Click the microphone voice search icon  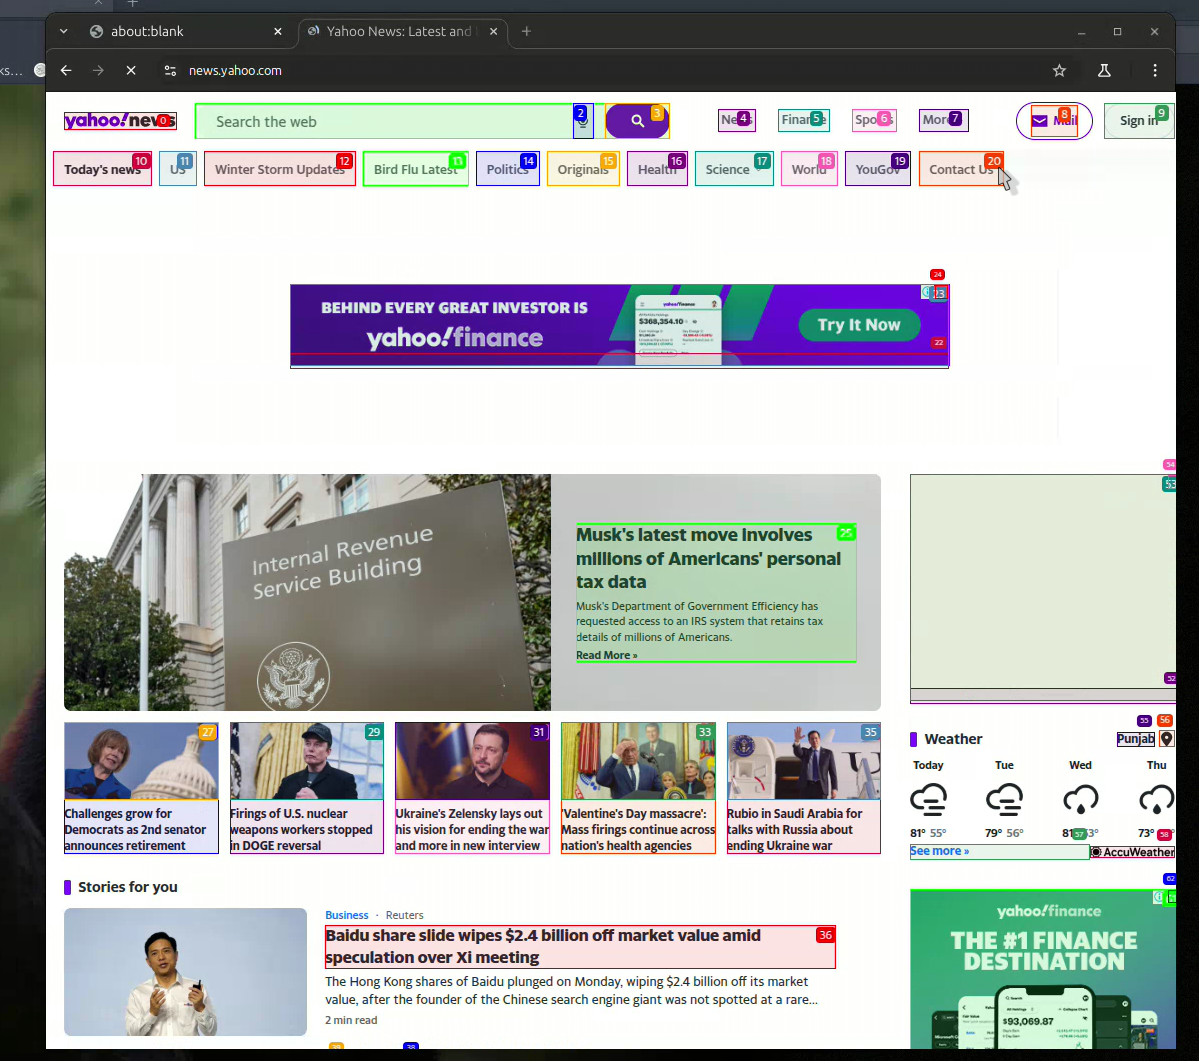(x=583, y=122)
